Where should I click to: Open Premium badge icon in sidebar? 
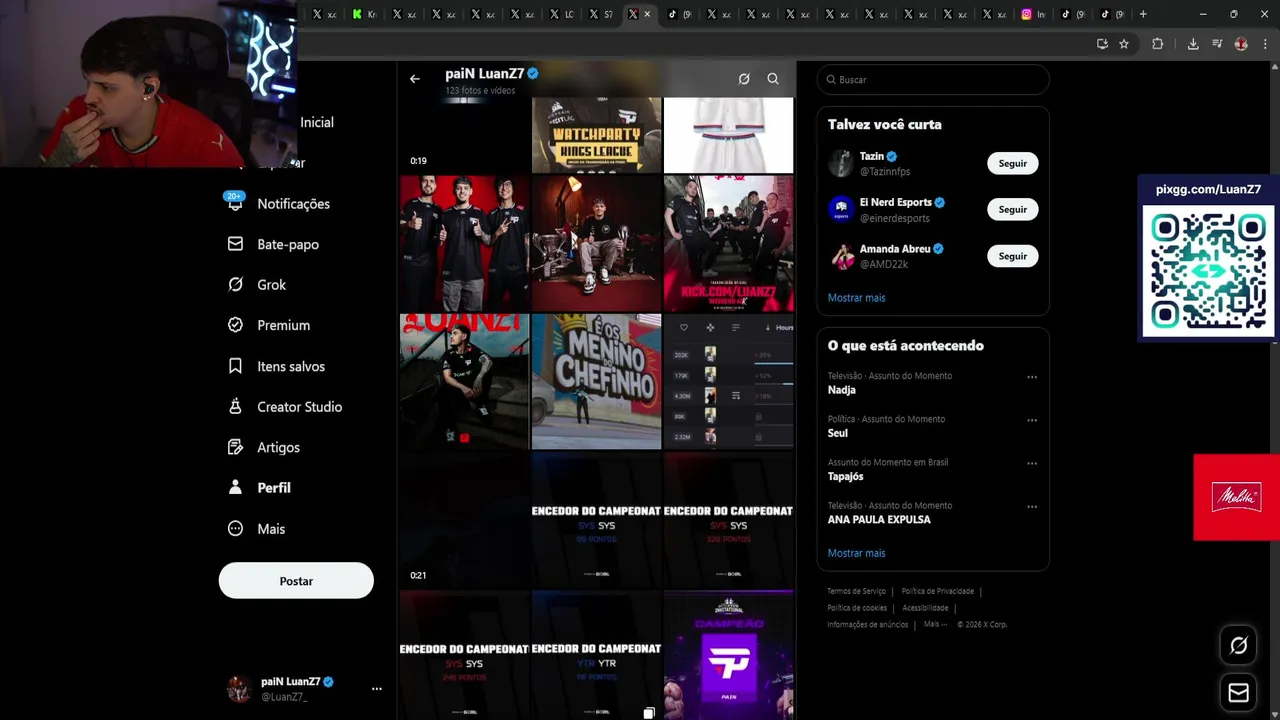tap(235, 325)
